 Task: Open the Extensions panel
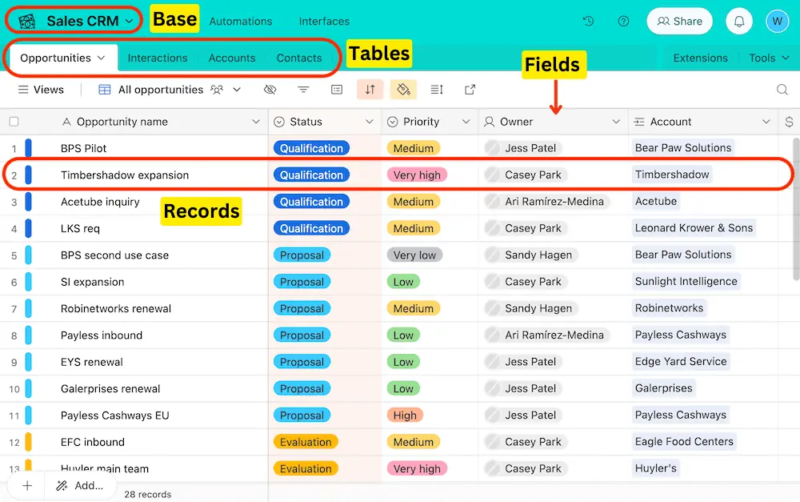tap(700, 58)
